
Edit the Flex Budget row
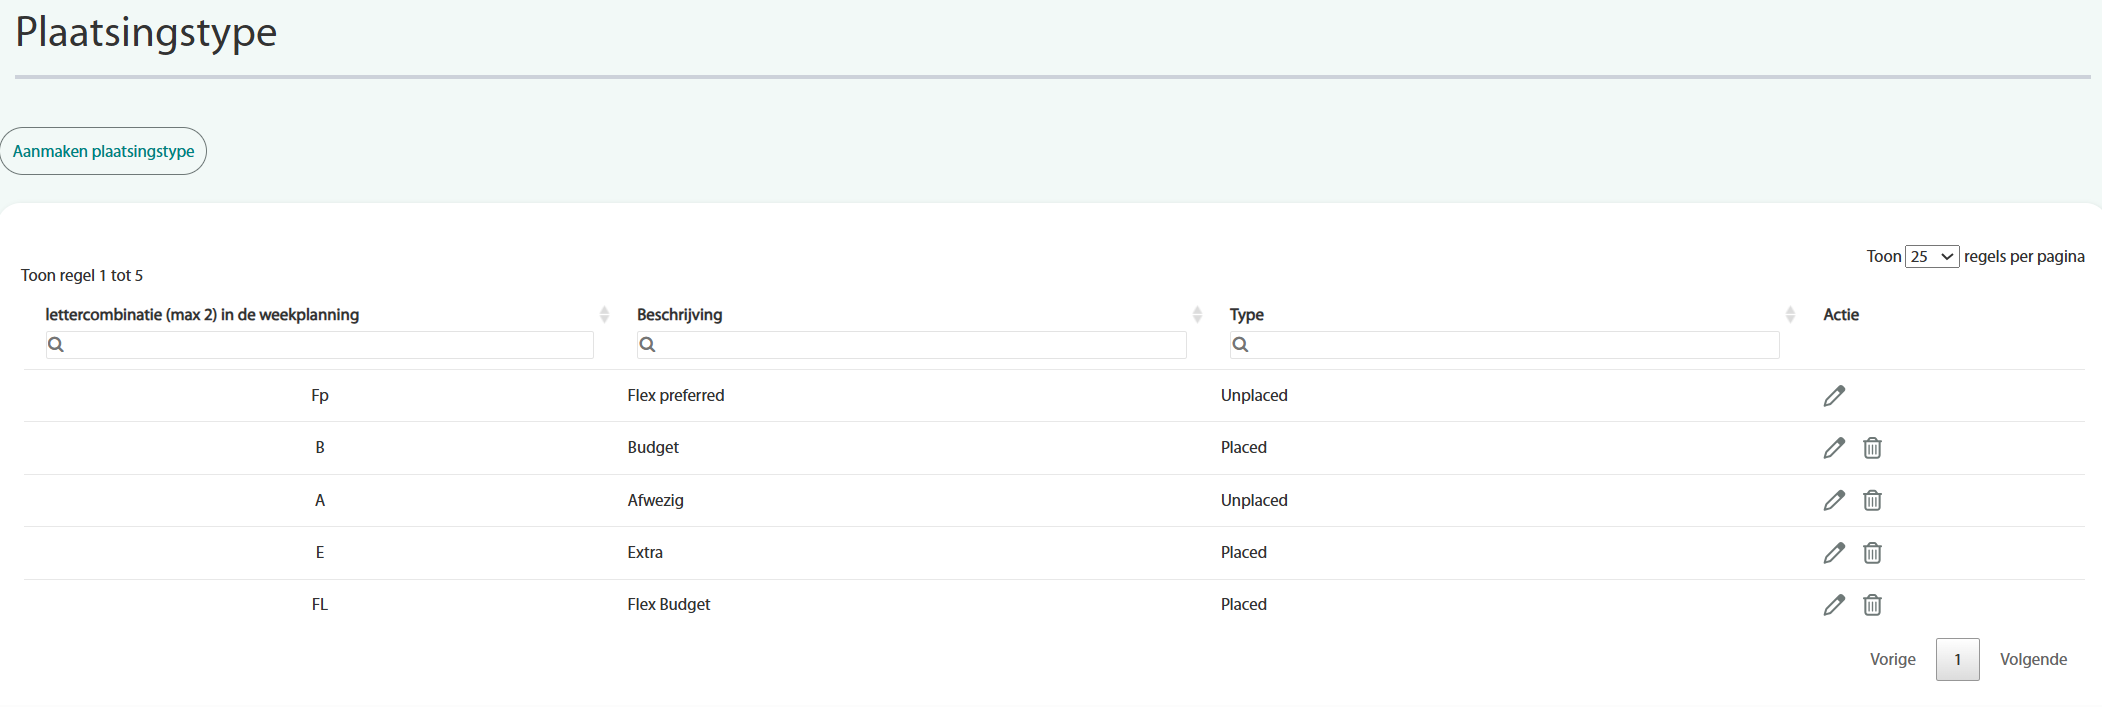(x=1833, y=605)
